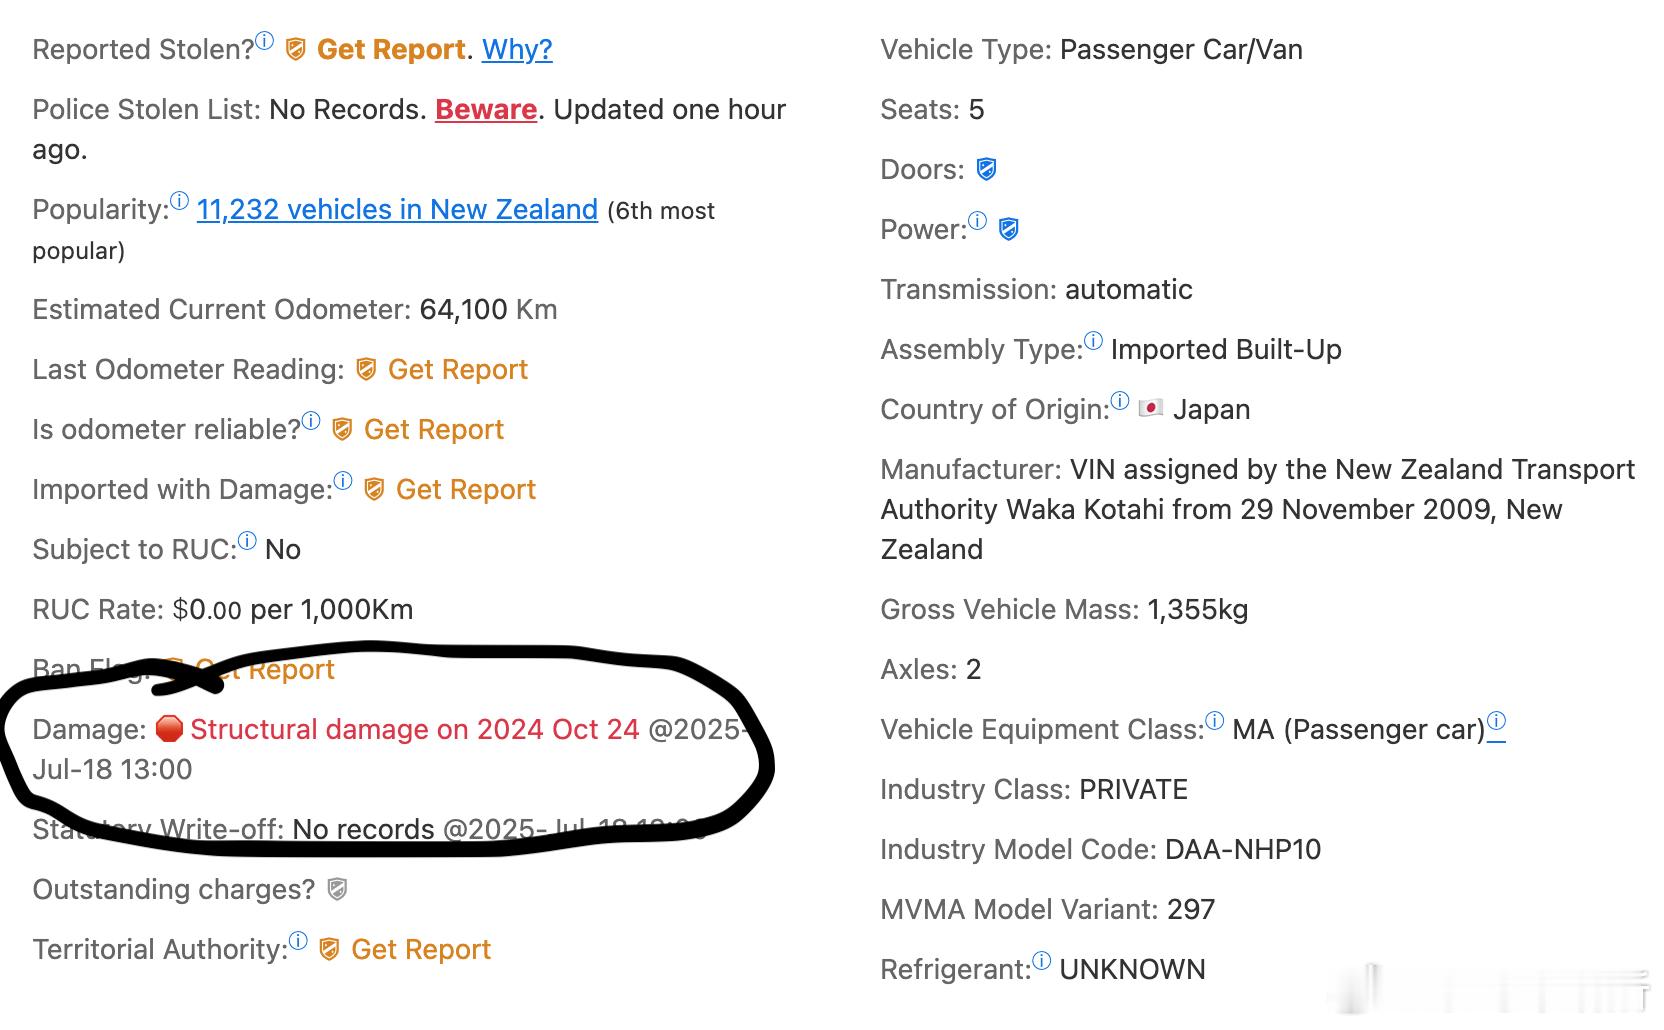Open the 11,232 vehicles in New Zealand link

click(397, 209)
